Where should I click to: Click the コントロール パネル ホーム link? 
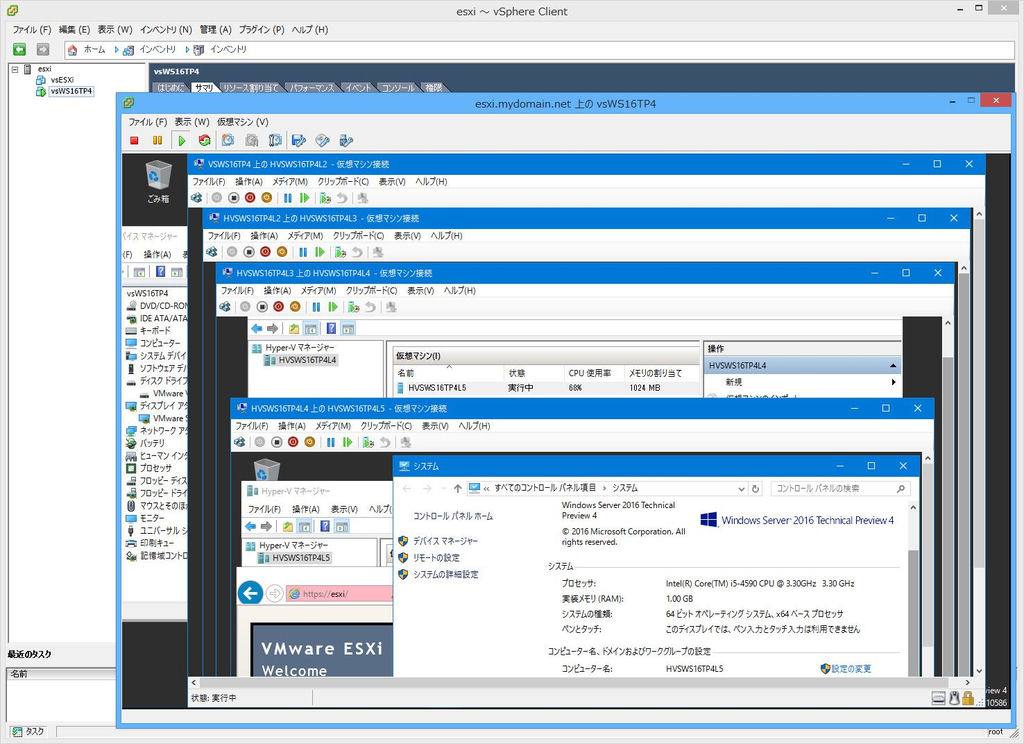tap(453, 516)
